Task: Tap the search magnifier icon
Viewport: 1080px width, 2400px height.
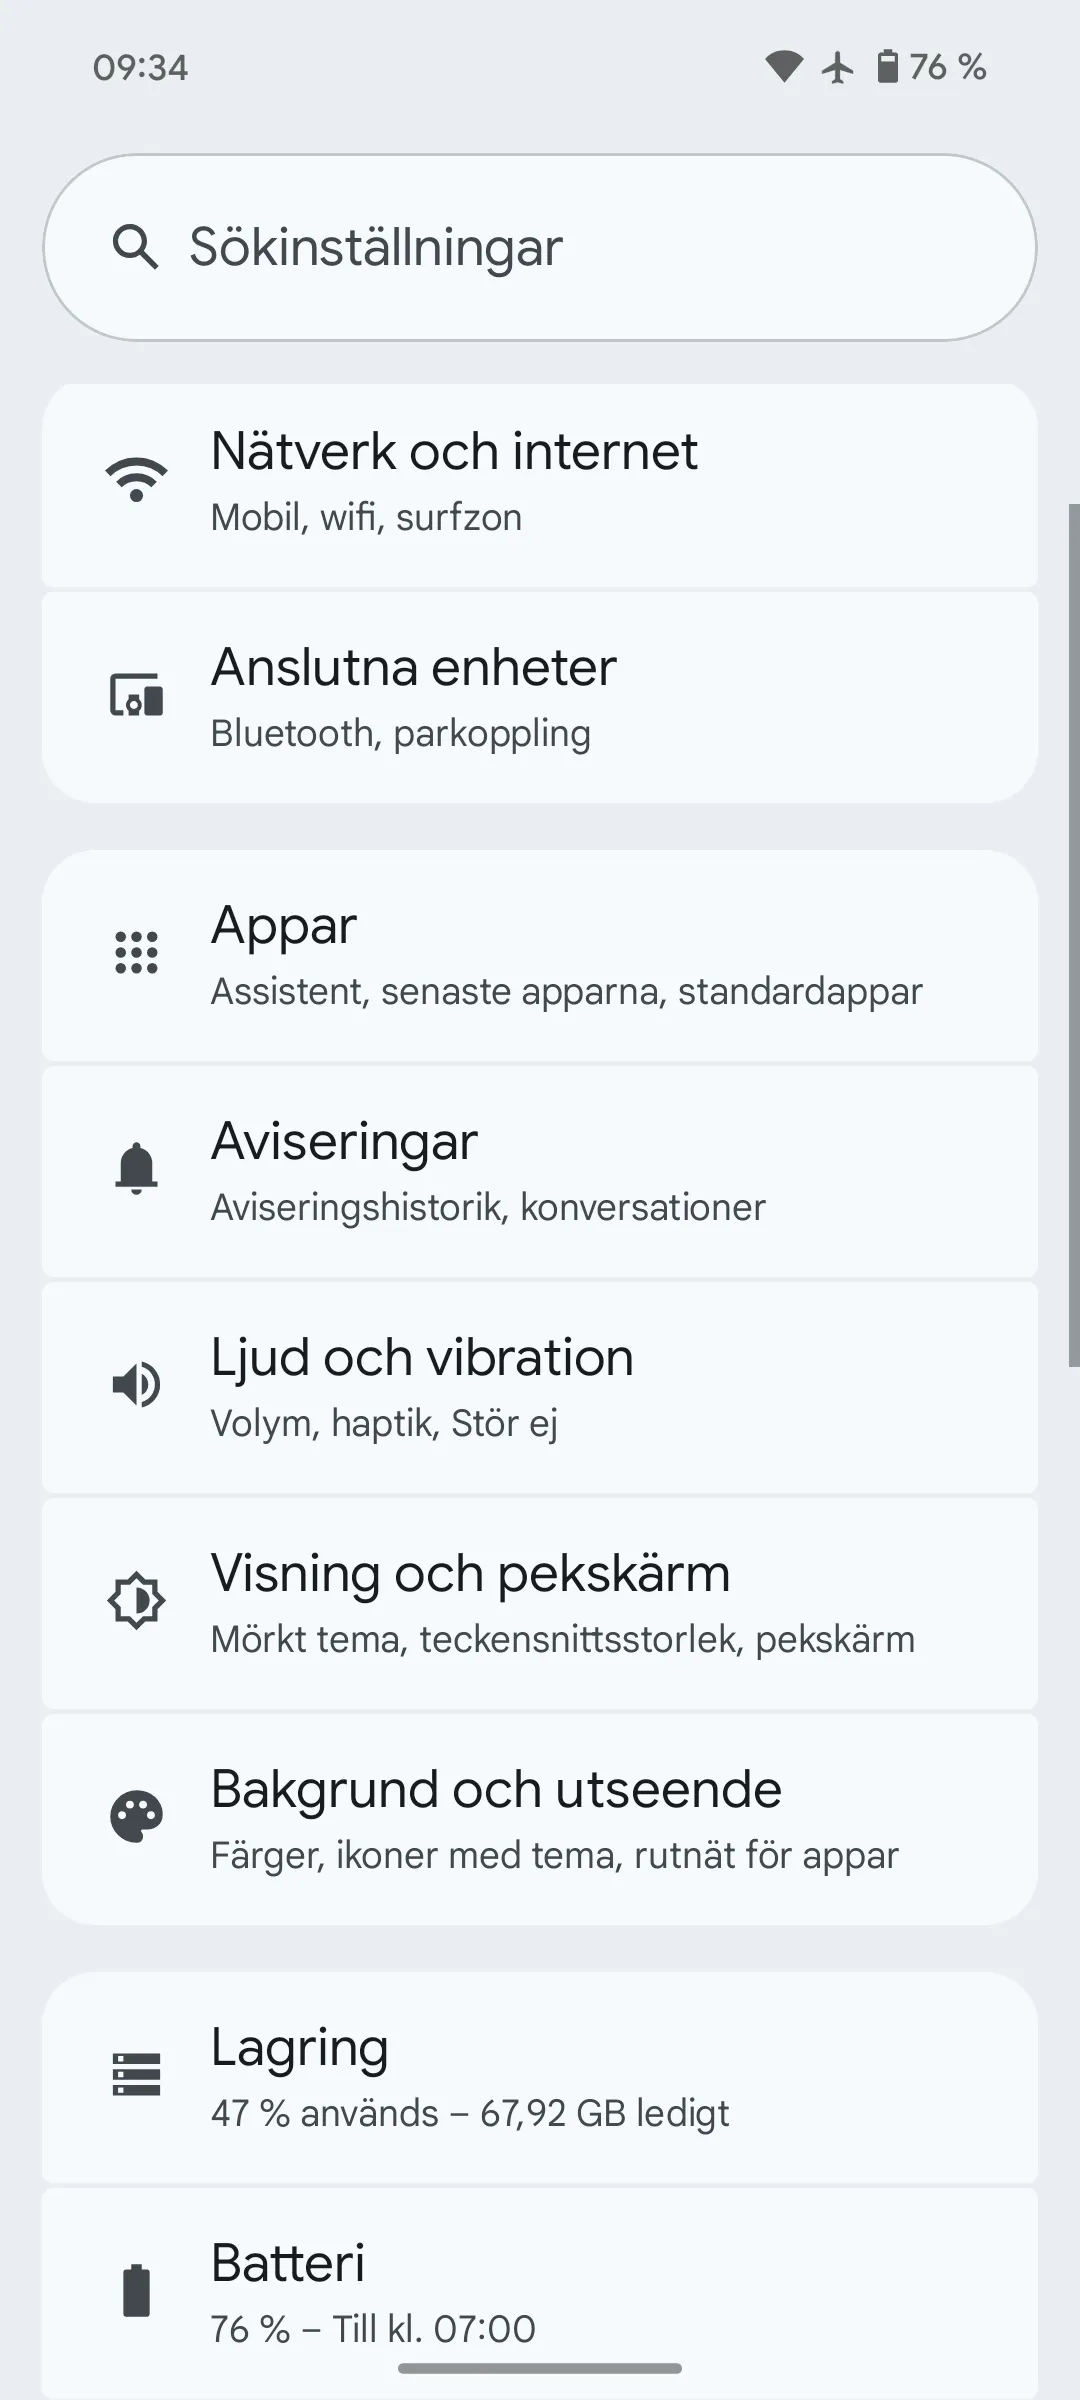Action: (x=135, y=247)
